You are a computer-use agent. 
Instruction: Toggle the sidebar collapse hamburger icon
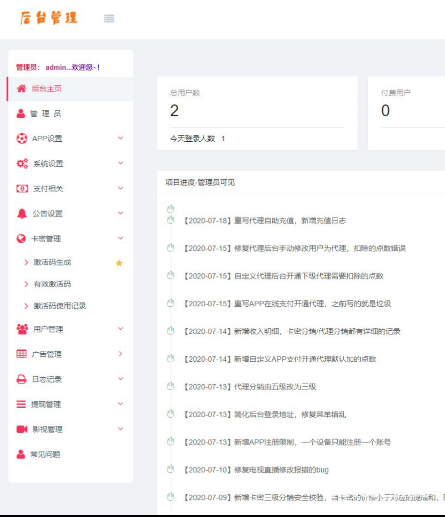109,19
